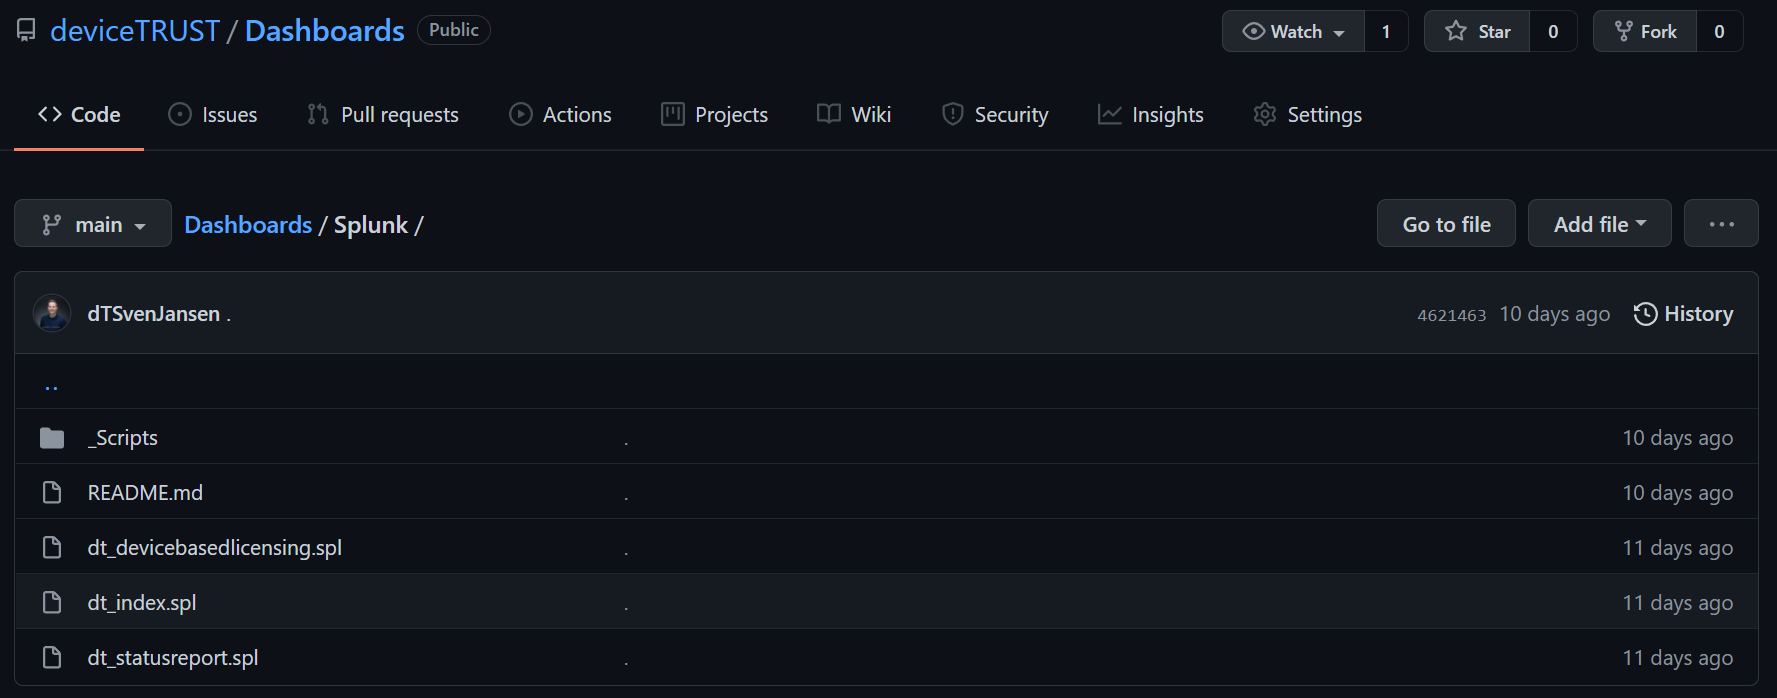The height and width of the screenshot is (698, 1777).
Task: Expand the Watch notifications dropdown arrow
Action: coord(1339,33)
